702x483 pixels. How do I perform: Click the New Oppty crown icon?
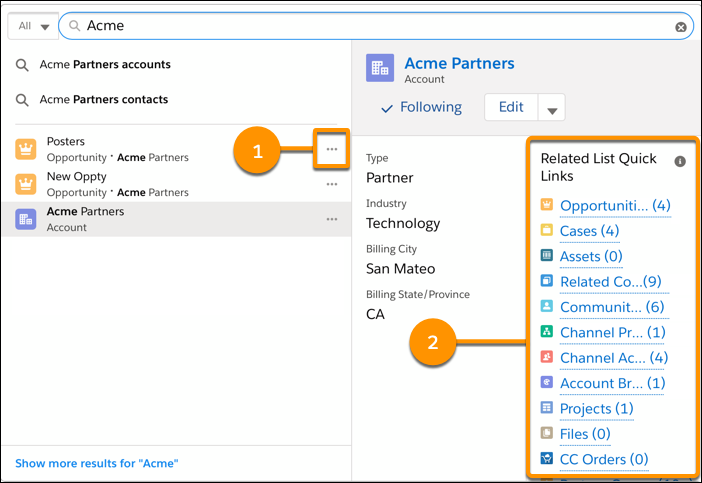(x=26, y=184)
